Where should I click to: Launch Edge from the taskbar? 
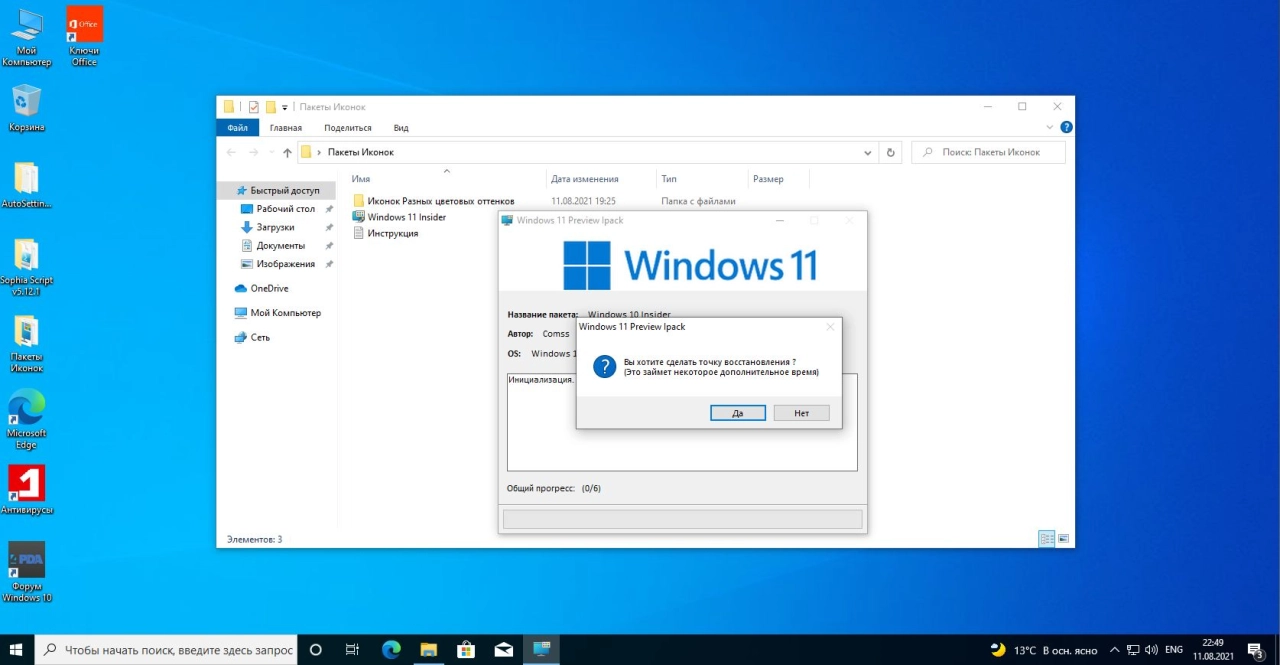(391, 650)
